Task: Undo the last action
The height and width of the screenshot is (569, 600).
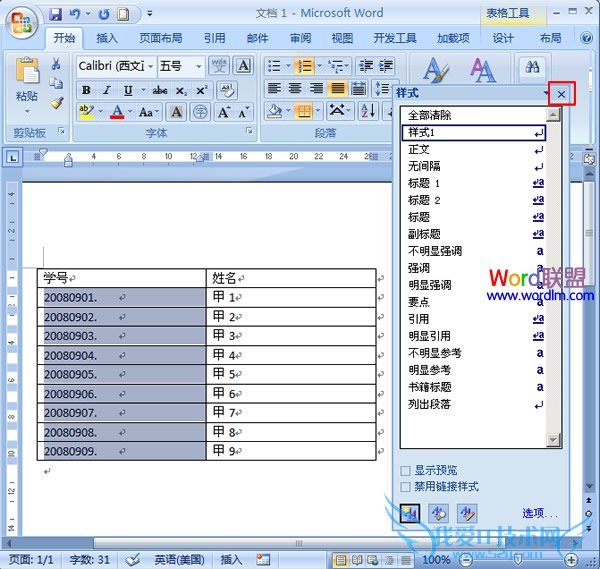Action: point(75,14)
